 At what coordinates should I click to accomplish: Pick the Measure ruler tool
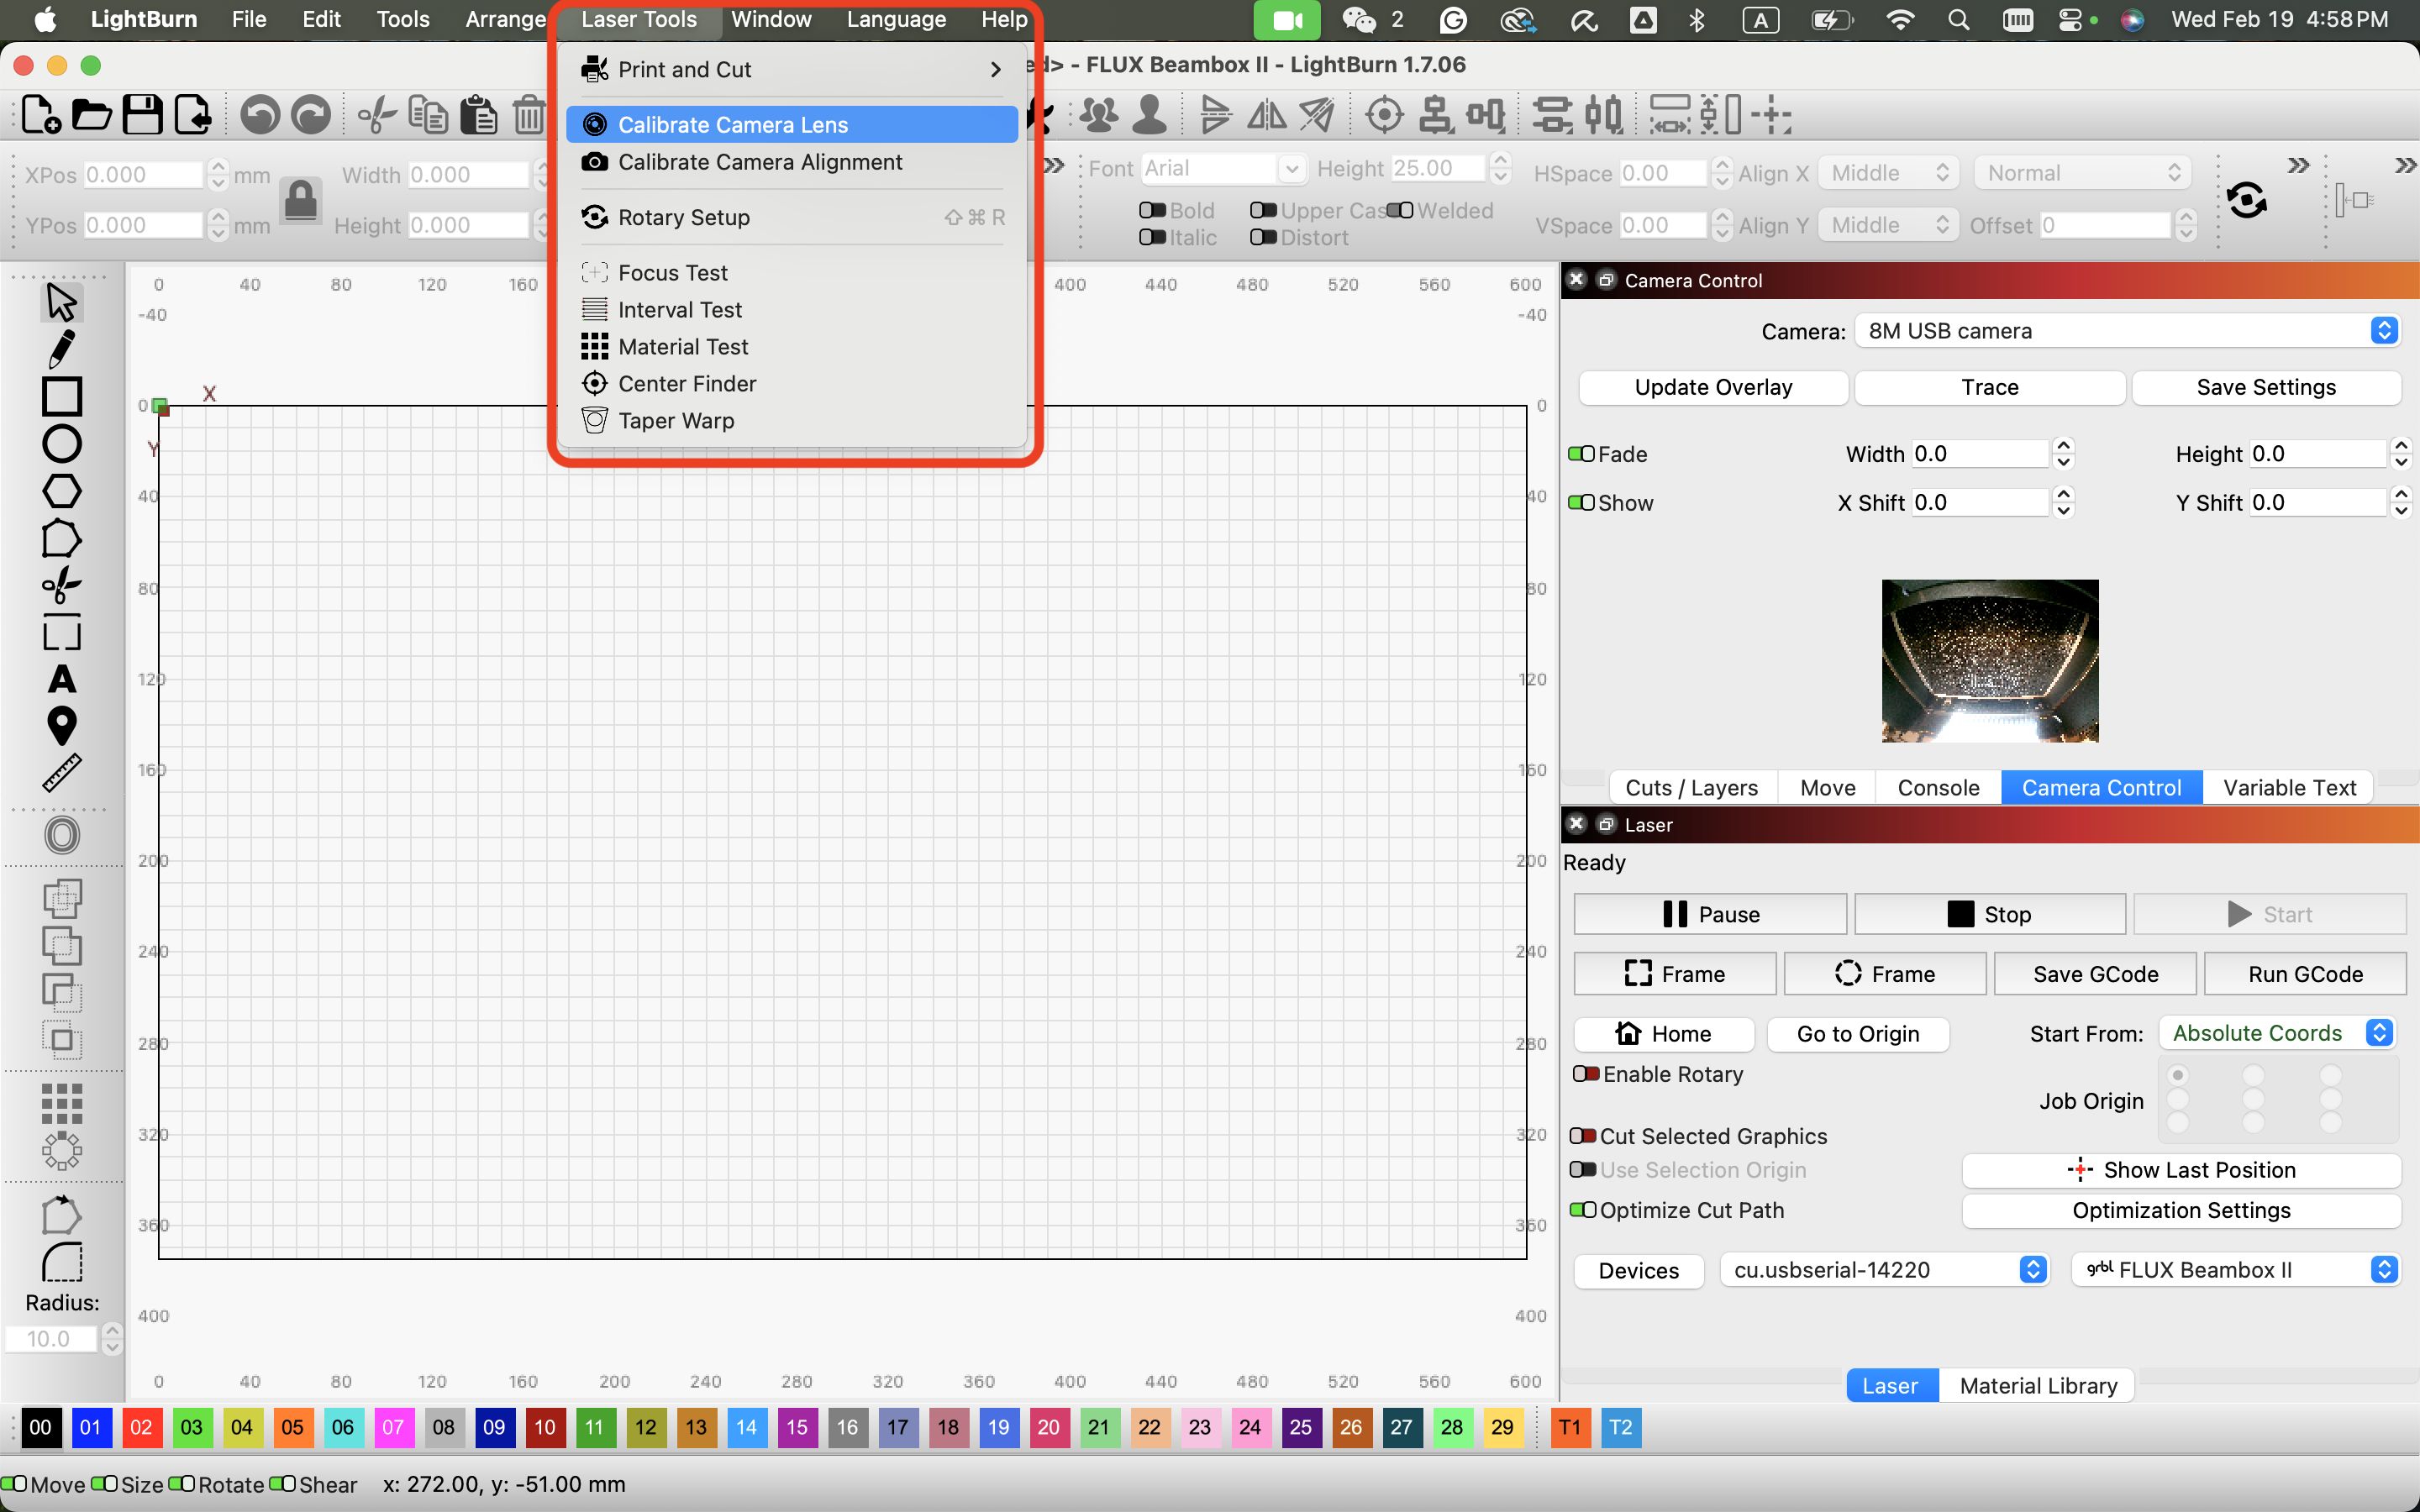click(61, 773)
